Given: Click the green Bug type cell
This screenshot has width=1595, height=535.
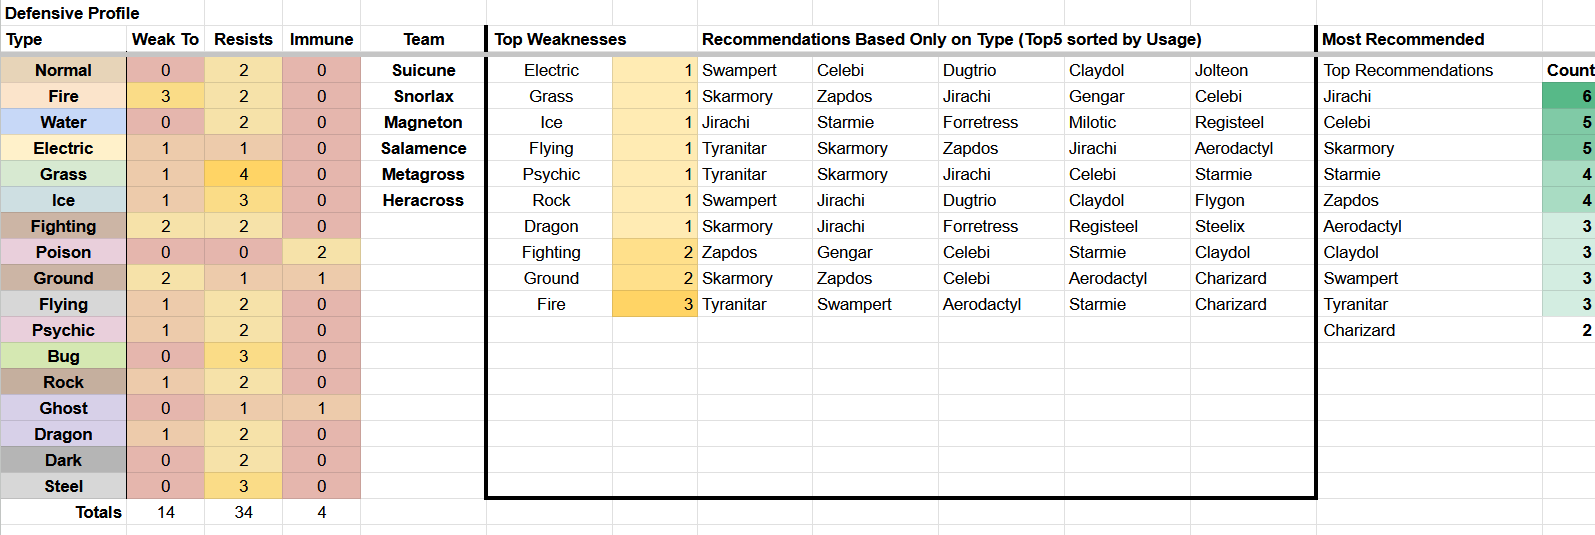Looking at the screenshot, I should (x=63, y=356).
